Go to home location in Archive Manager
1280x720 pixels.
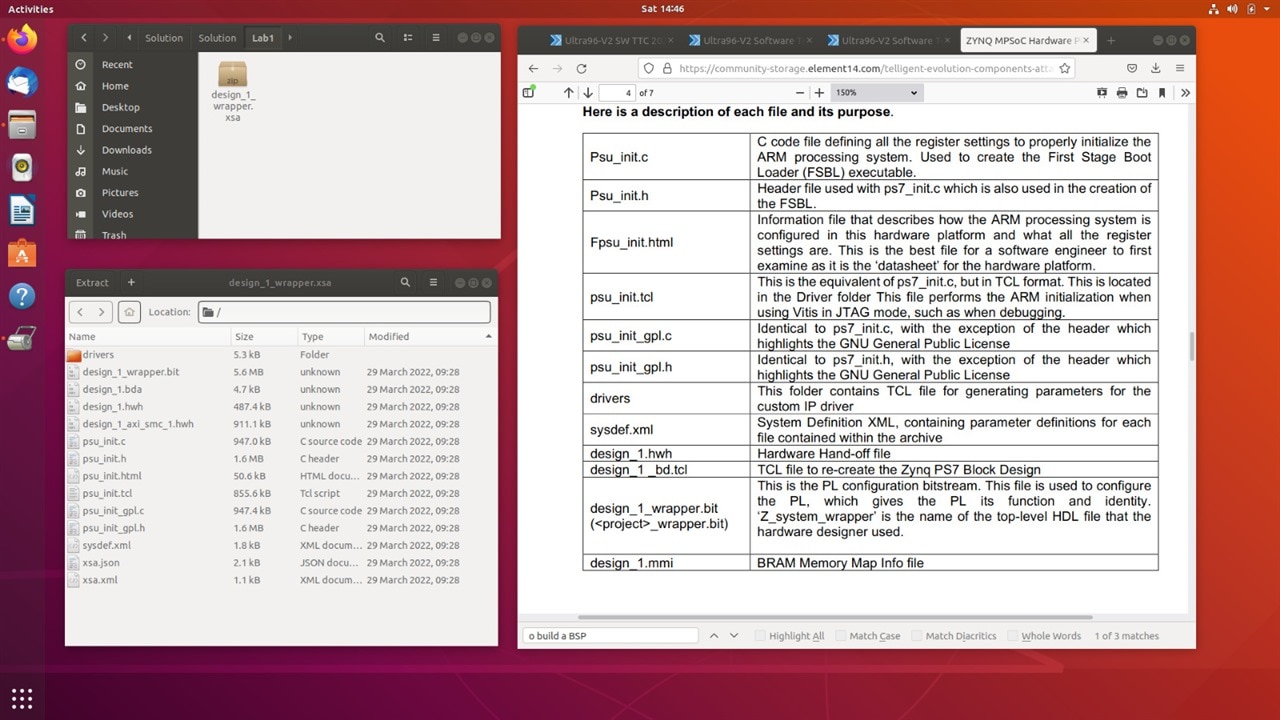(129, 312)
